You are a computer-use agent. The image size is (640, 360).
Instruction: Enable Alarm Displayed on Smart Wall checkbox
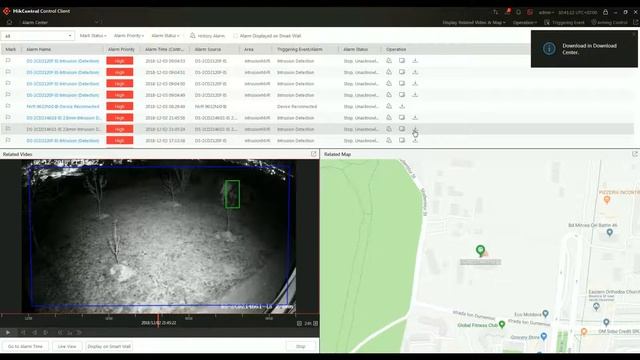tap(236, 36)
